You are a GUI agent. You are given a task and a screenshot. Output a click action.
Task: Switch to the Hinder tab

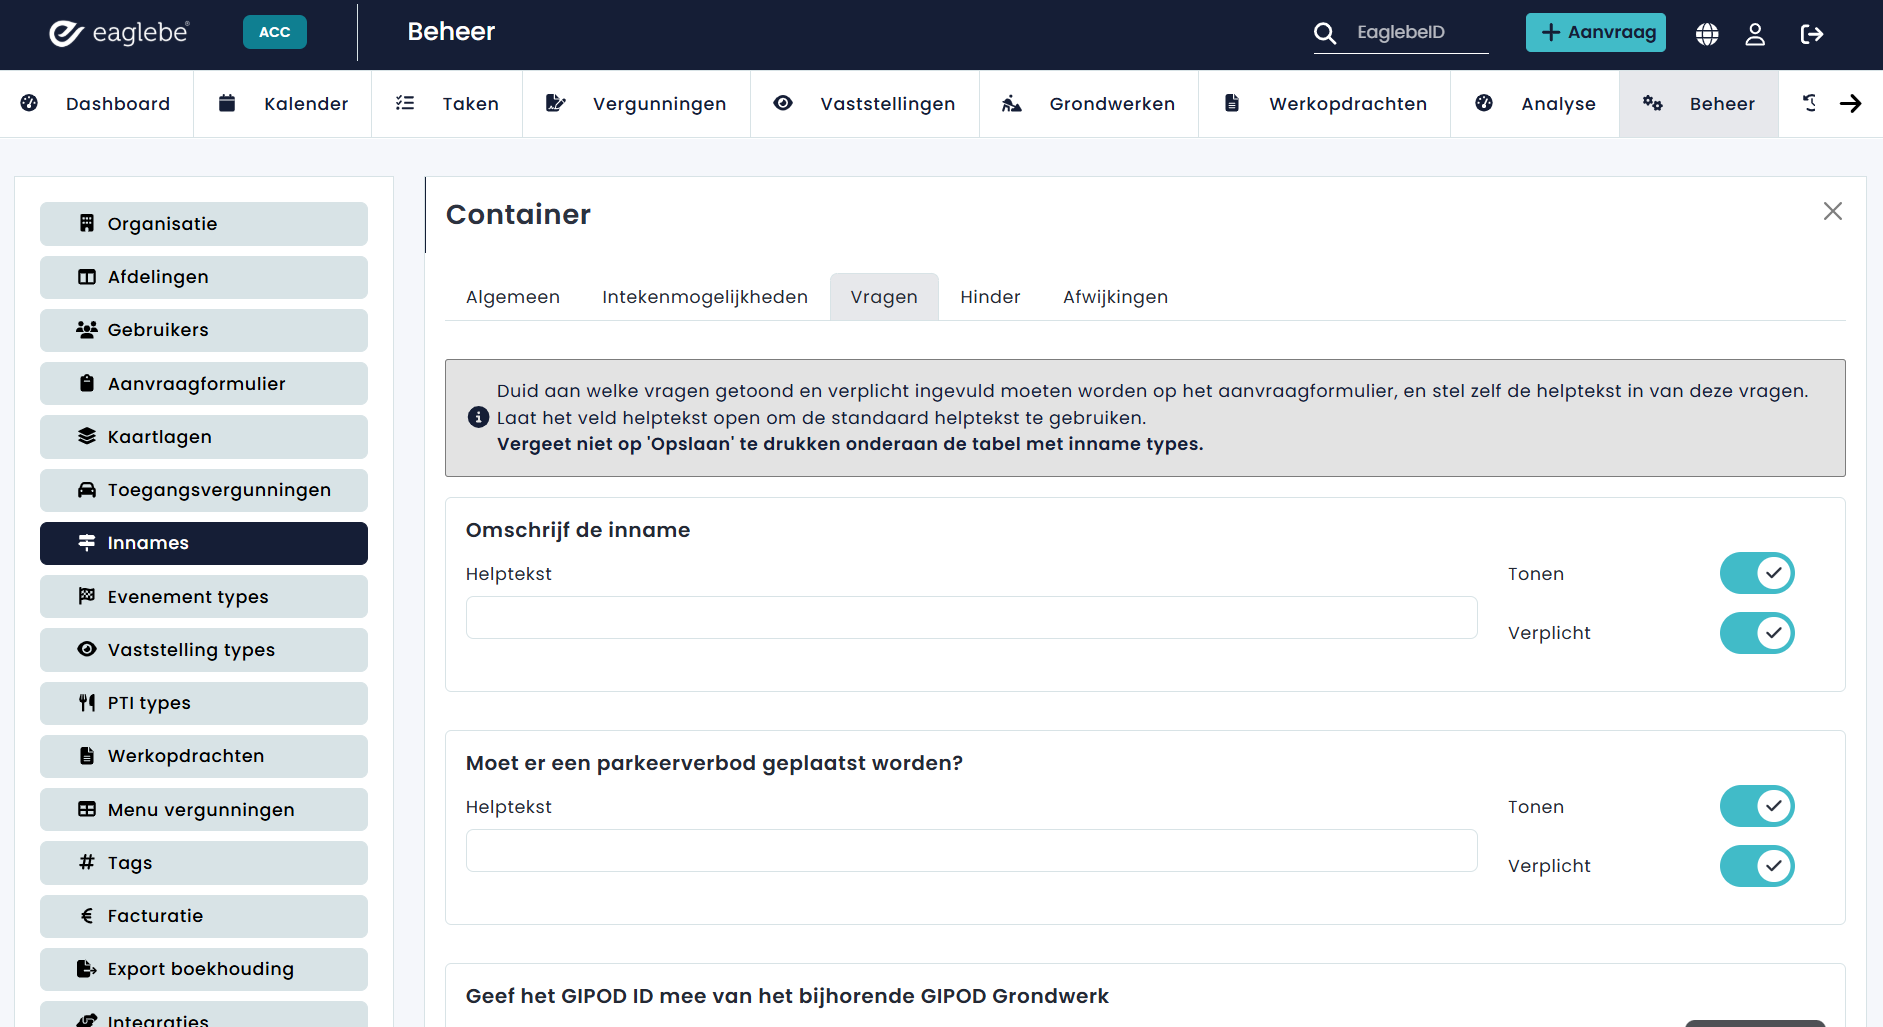click(990, 297)
